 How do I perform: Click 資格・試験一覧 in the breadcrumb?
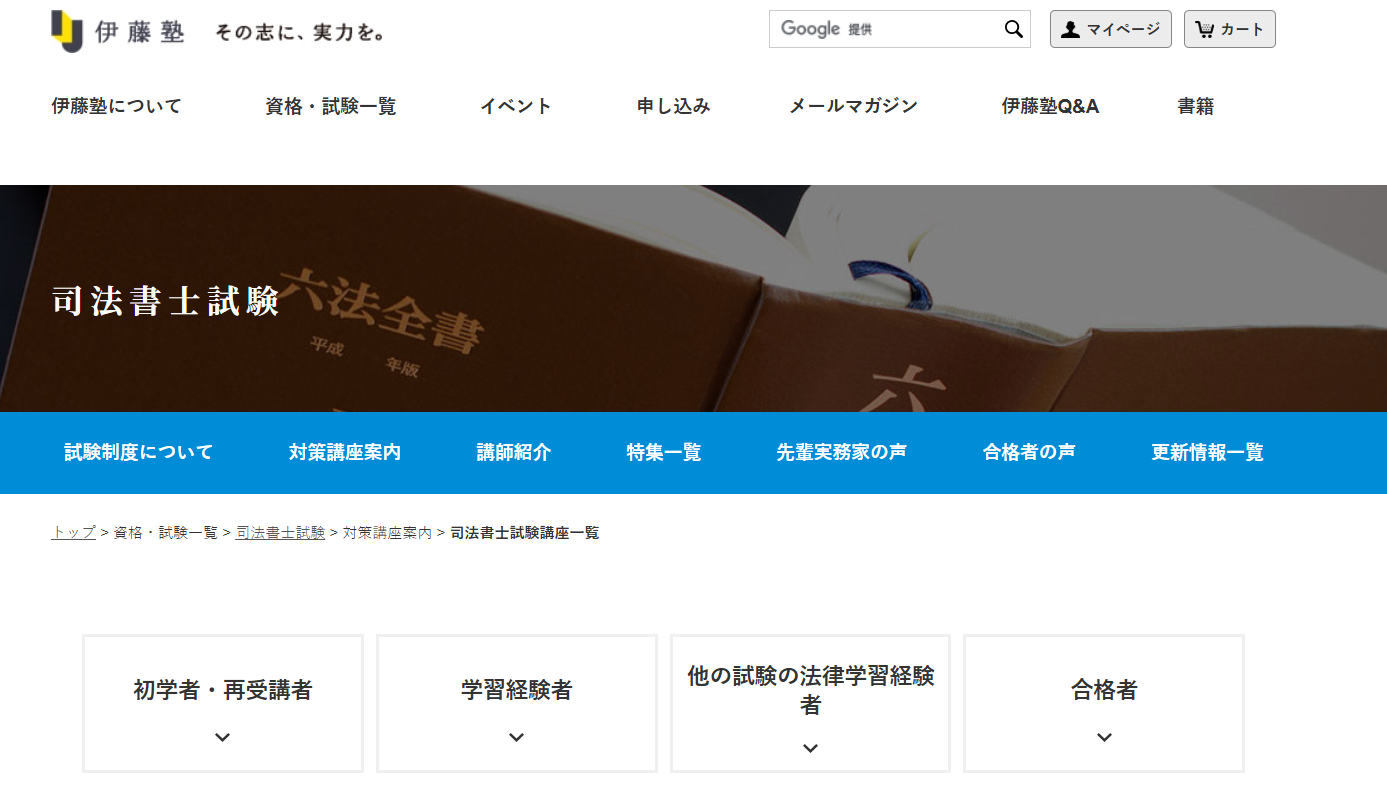tap(166, 533)
